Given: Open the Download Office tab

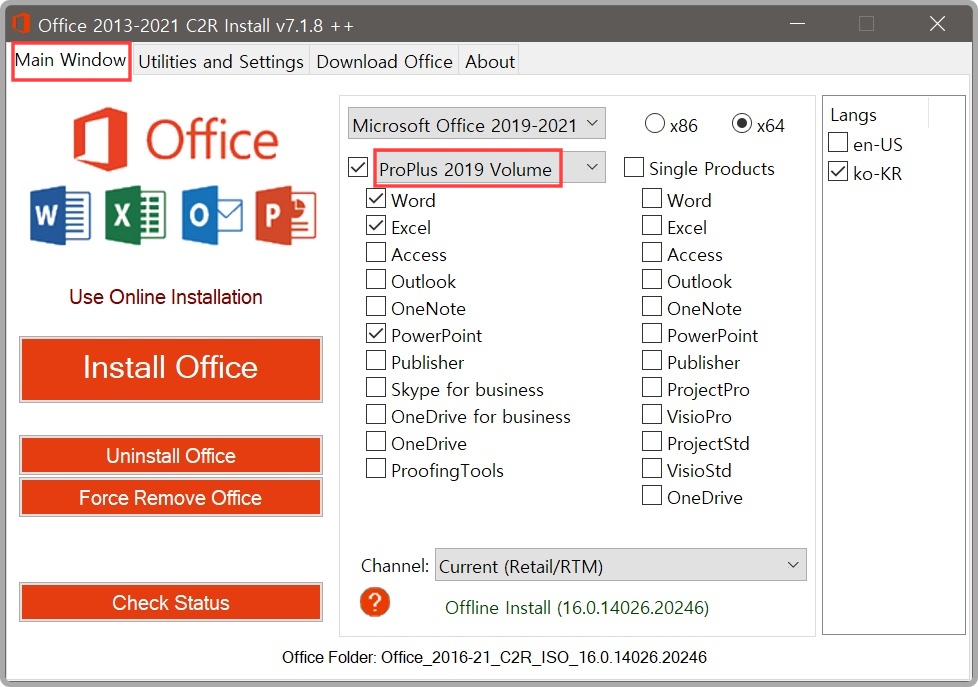Looking at the screenshot, I should tap(384, 61).
